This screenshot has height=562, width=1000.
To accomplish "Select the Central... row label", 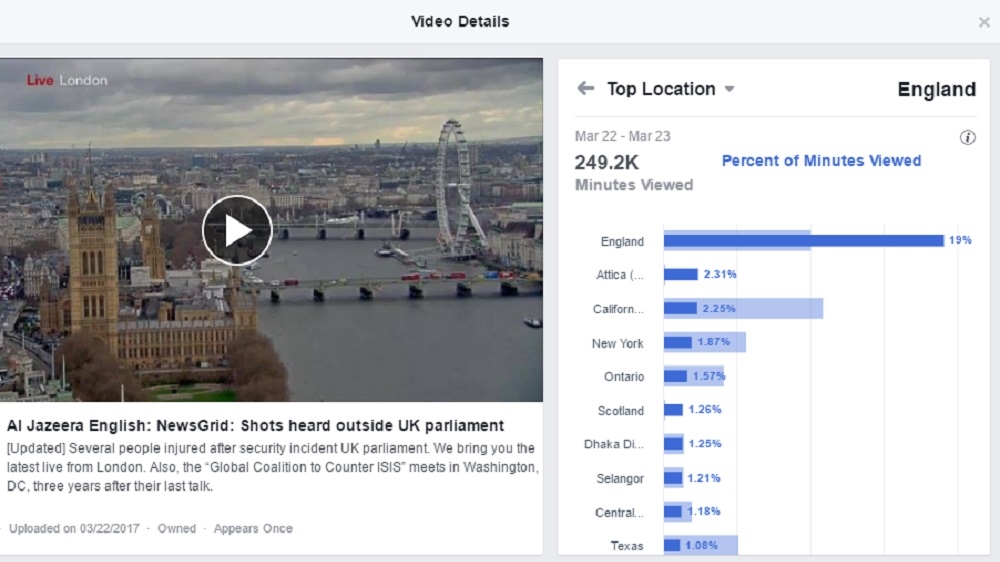I will point(619,512).
